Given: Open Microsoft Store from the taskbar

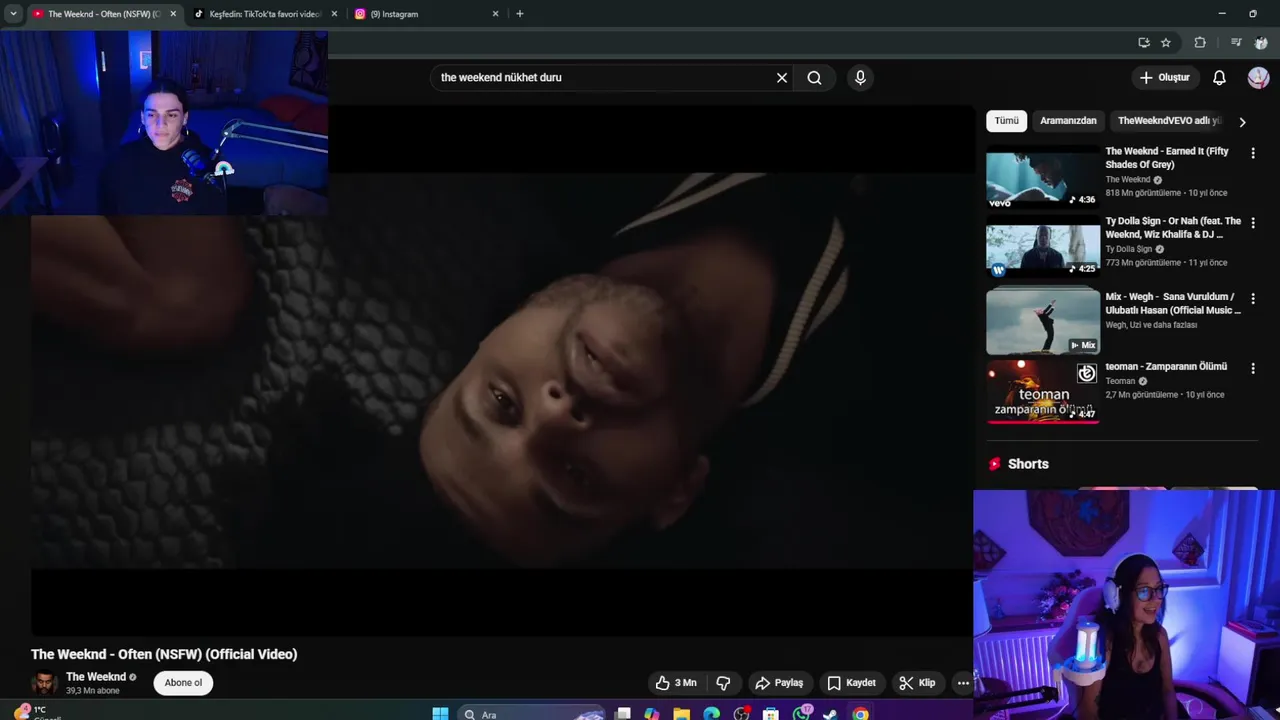Looking at the screenshot, I should click(x=770, y=714).
